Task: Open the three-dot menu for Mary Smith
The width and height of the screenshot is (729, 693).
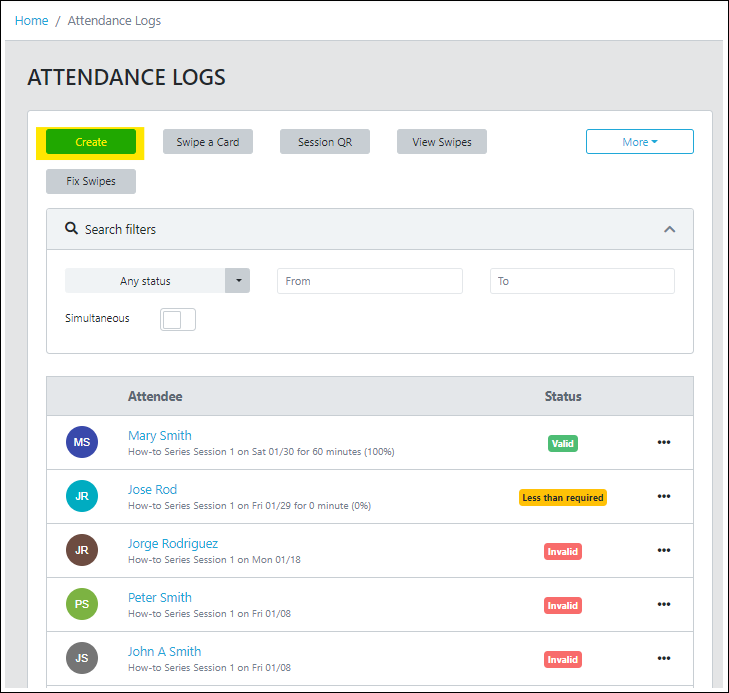Action: pyautogui.click(x=664, y=442)
